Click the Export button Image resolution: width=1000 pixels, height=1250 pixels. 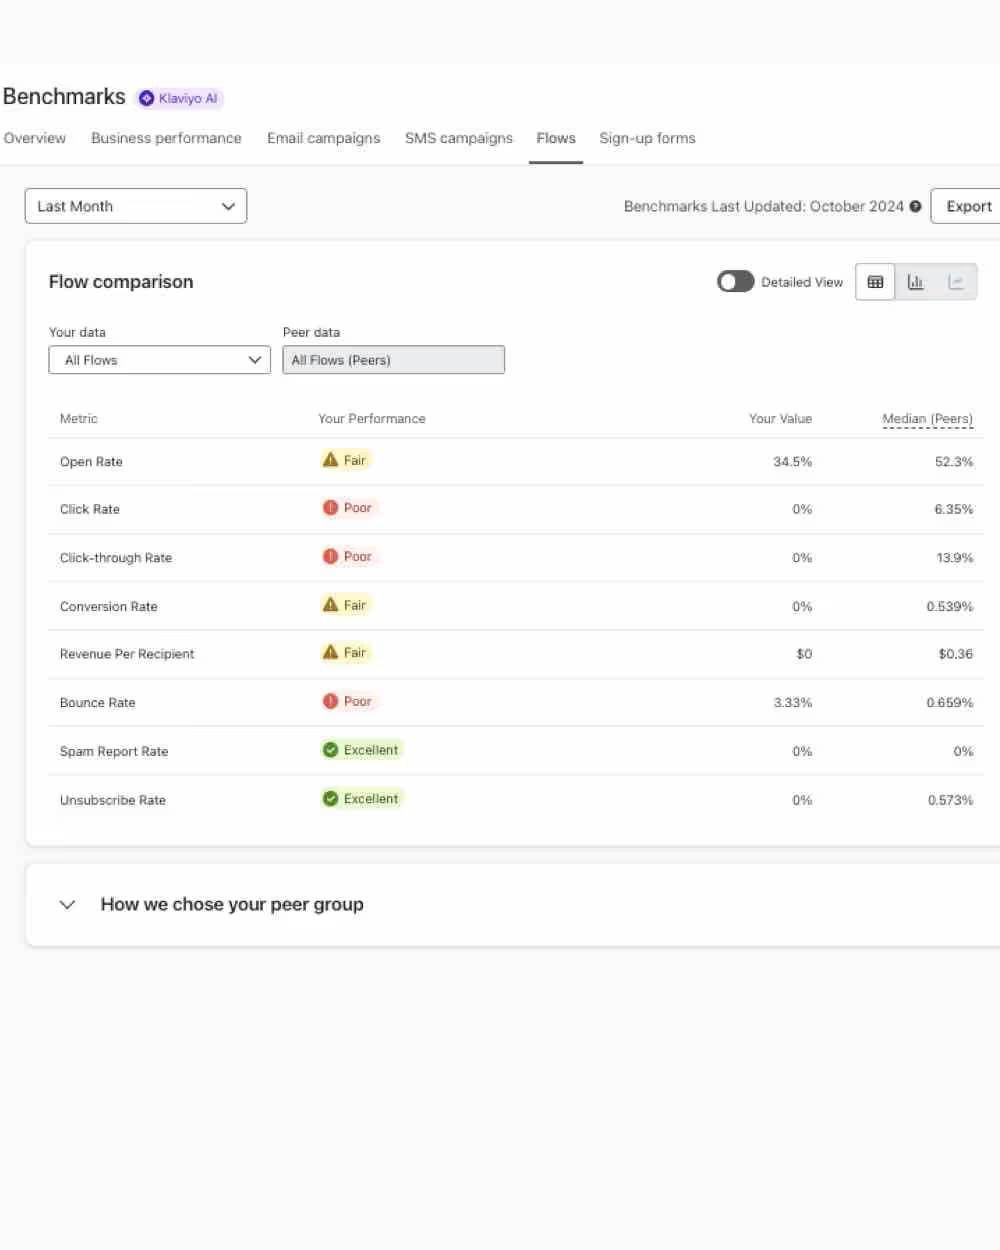[x=967, y=206]
